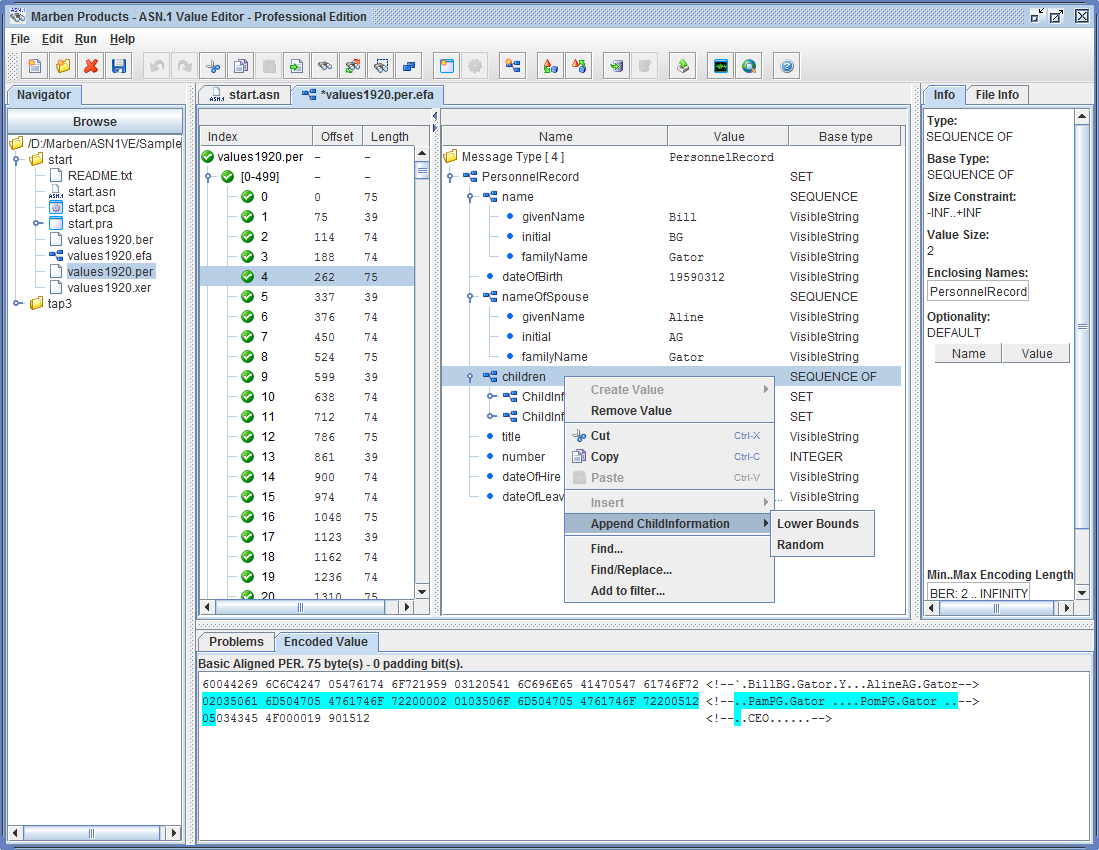Collapse the [0-499] index group
The width and height of the screenshot is (1099, 850).
(208, 177)
